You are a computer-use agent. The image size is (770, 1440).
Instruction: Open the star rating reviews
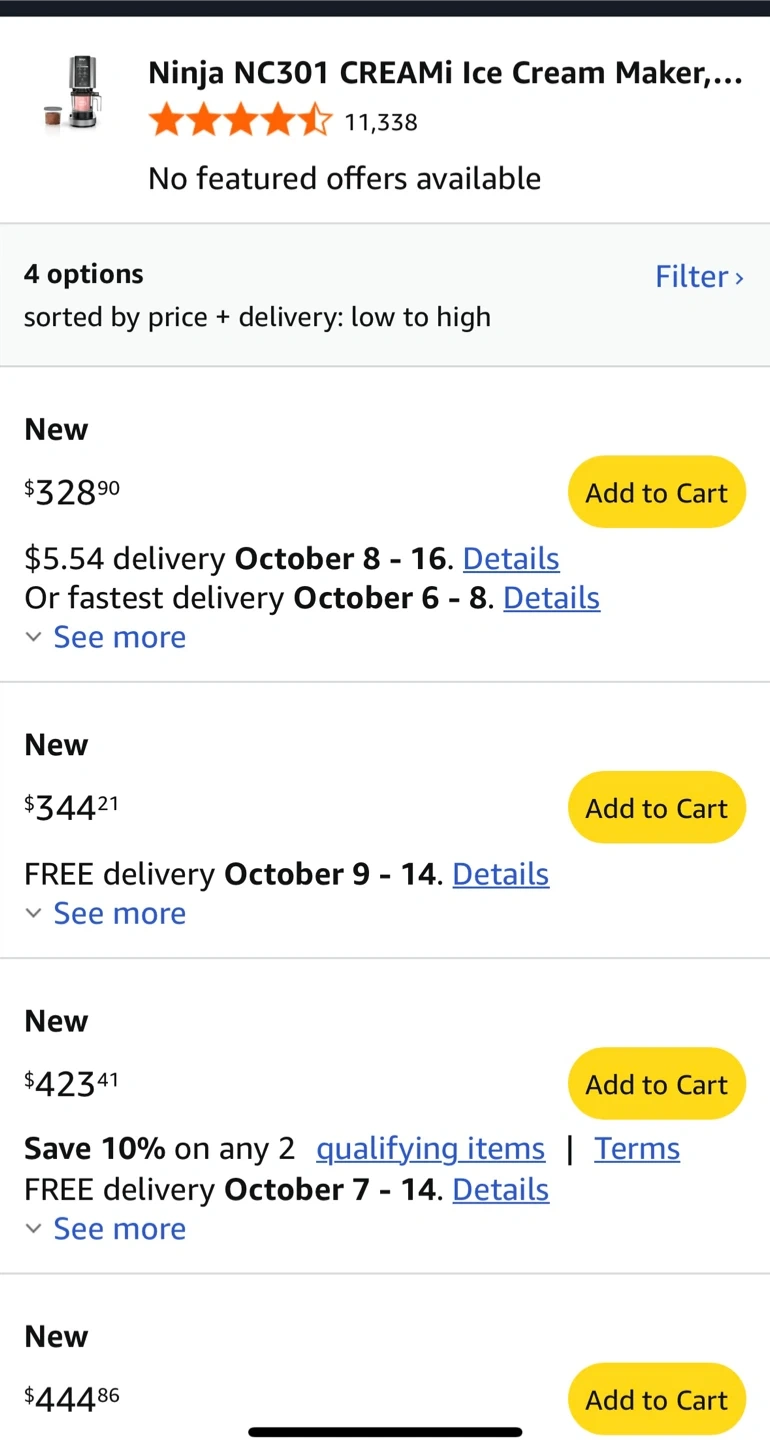[x=240, y=122]
